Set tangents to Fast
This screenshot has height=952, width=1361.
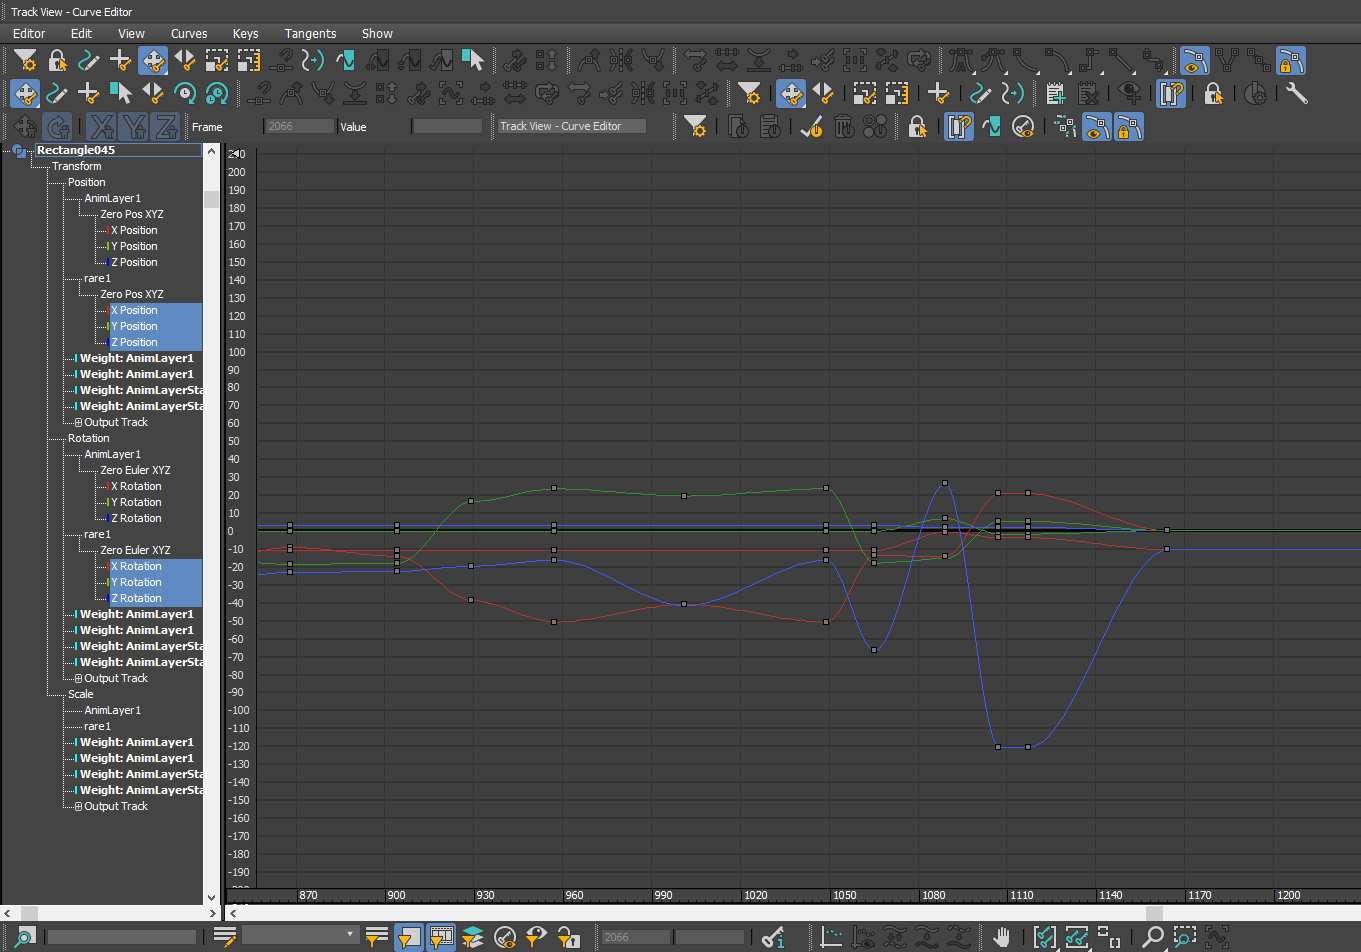tap(1025, 60)
